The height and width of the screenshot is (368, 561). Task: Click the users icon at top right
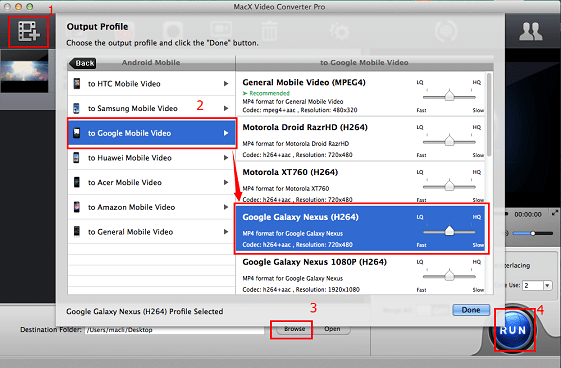coord(531,31)
